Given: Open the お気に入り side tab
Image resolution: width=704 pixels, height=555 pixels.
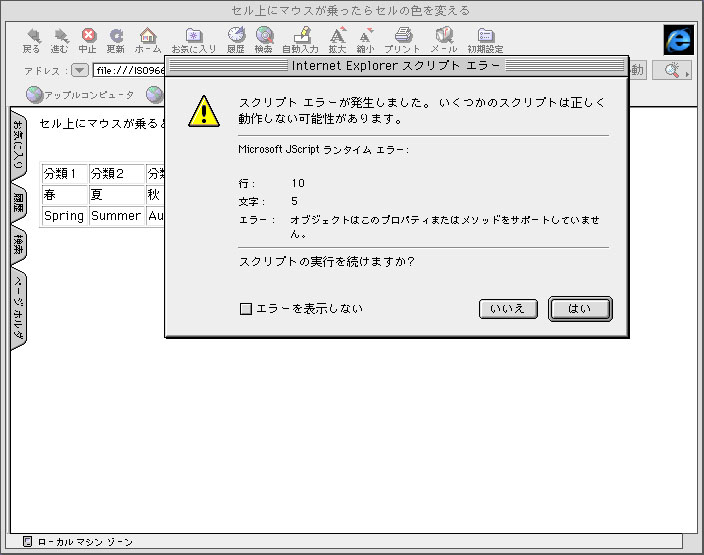Looking at the screenshot, I should [18, 144].
